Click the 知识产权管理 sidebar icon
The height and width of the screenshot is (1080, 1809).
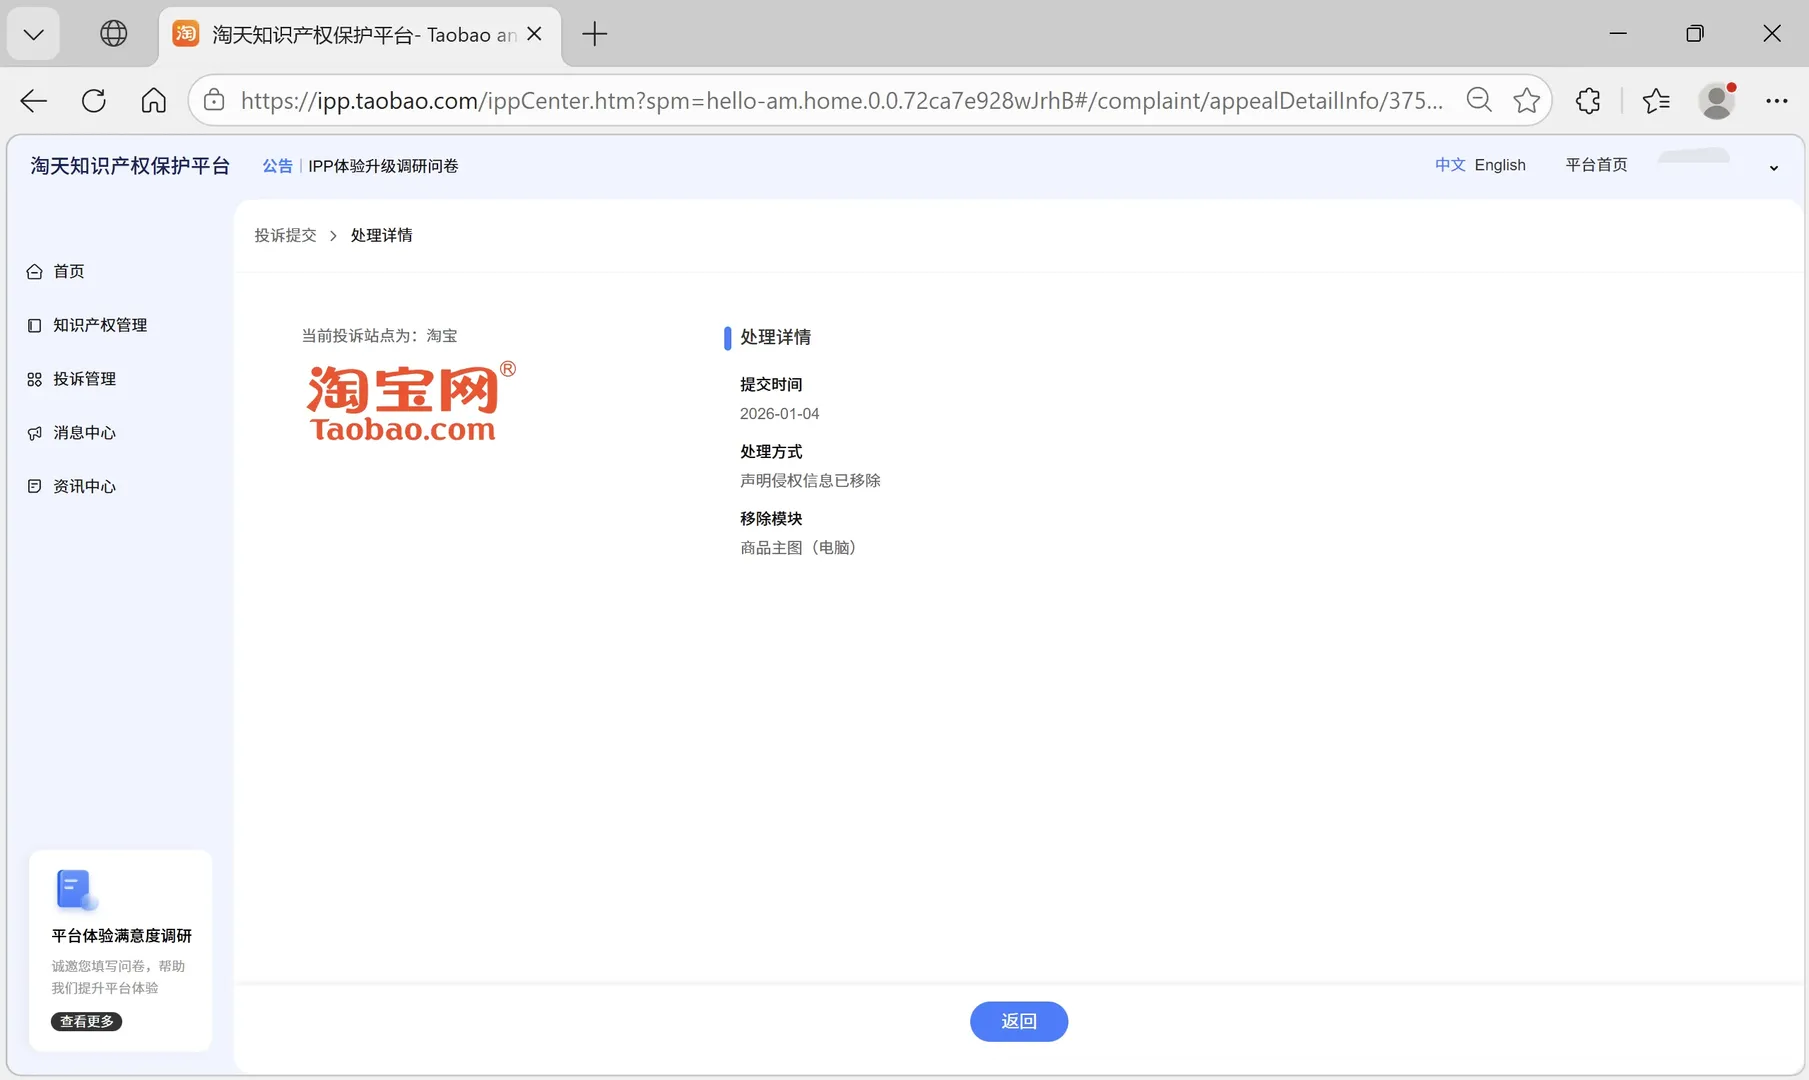click(x=34, y=325)
